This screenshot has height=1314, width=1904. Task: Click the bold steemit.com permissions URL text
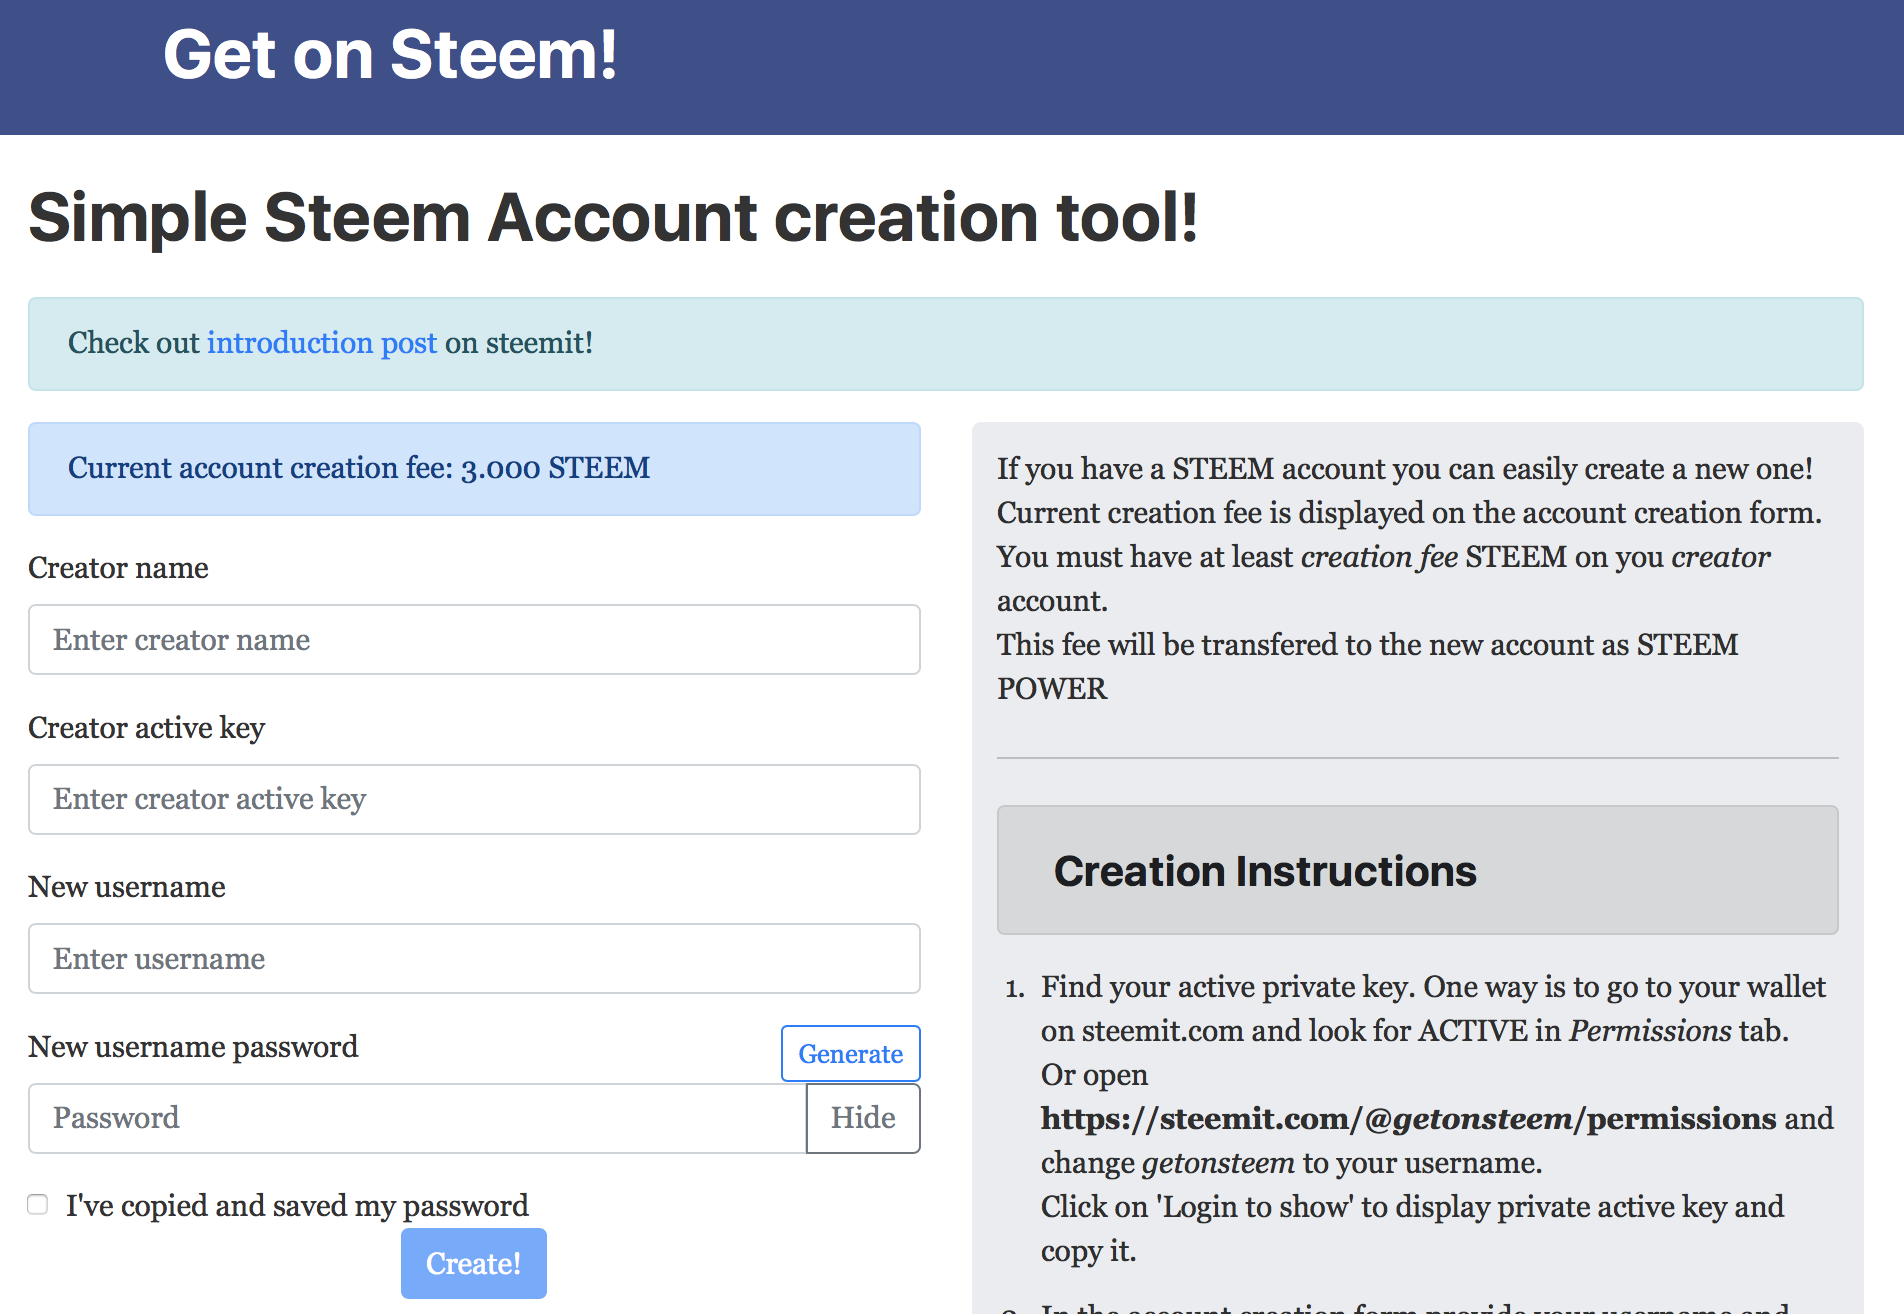pyautogui.click(x=1407, y=1119)
